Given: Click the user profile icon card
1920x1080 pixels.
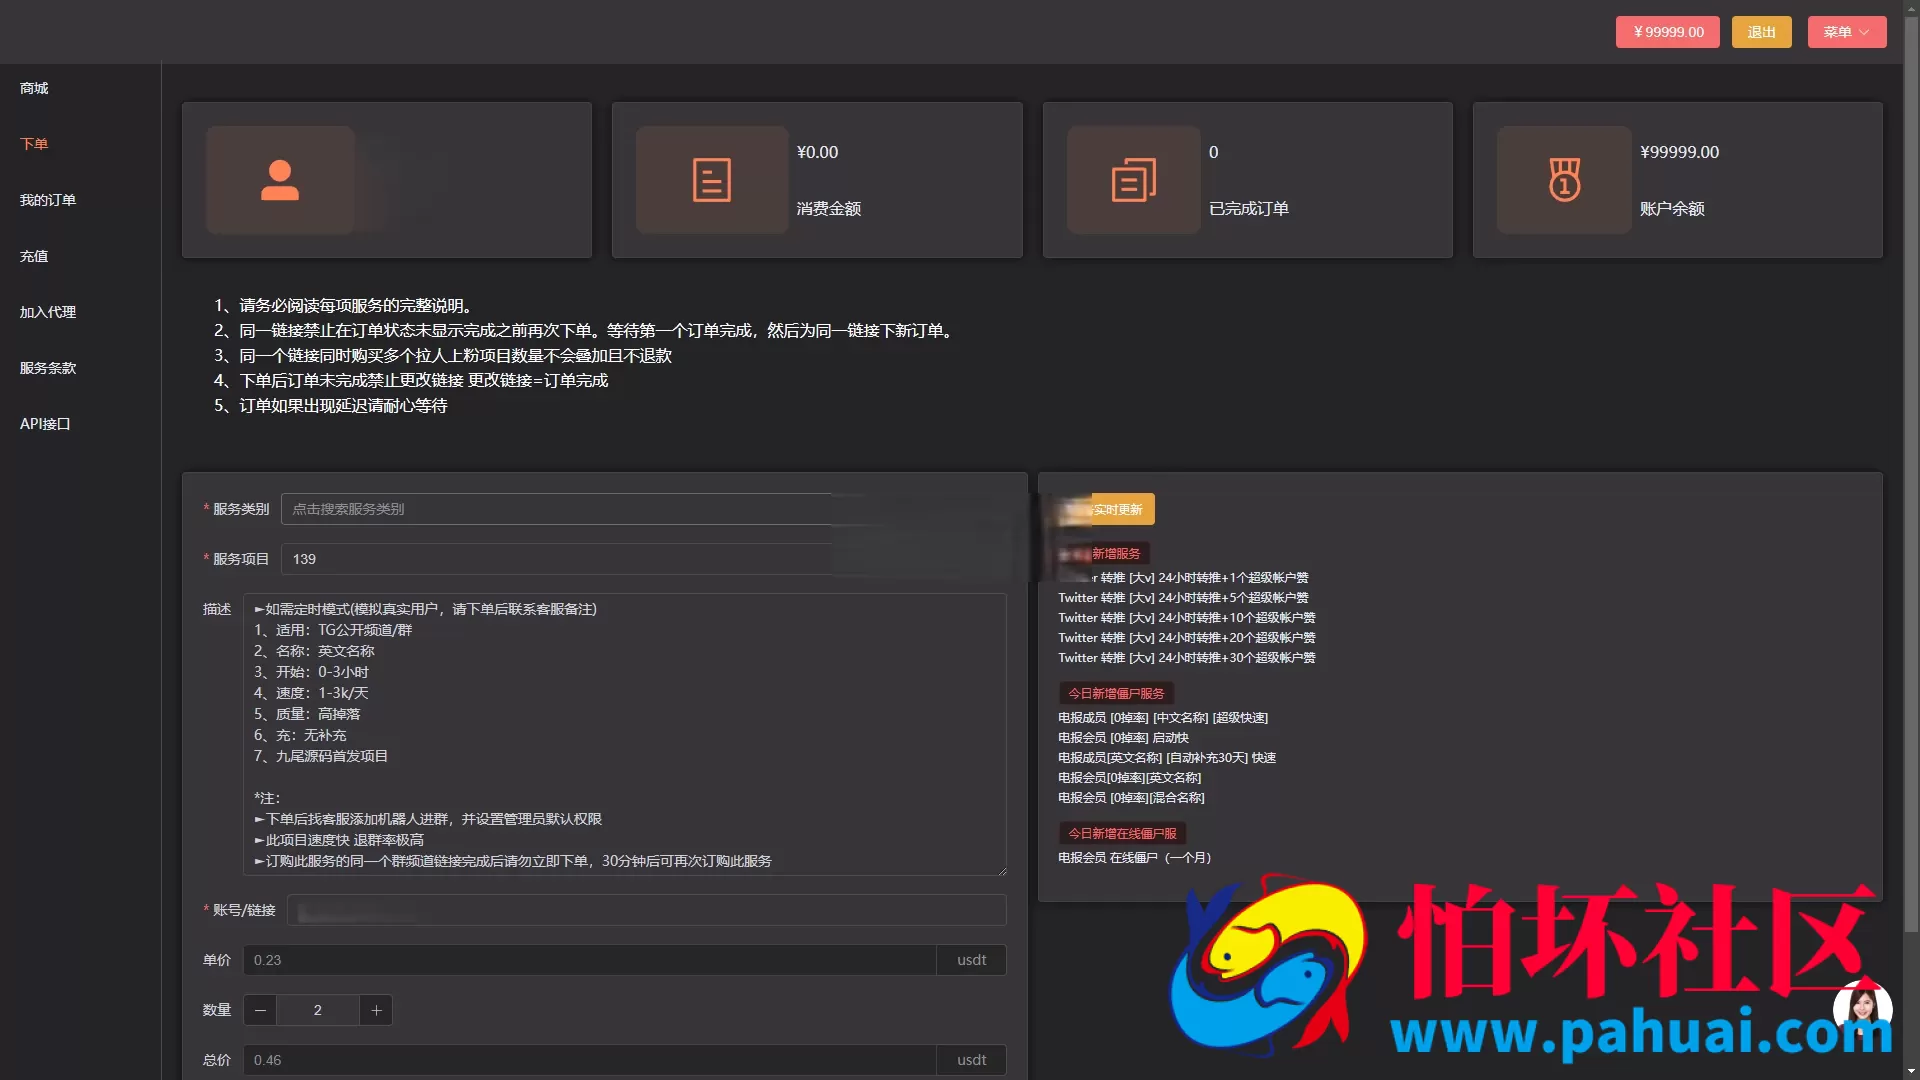Looking at the screenshot, I should [281, 180].
